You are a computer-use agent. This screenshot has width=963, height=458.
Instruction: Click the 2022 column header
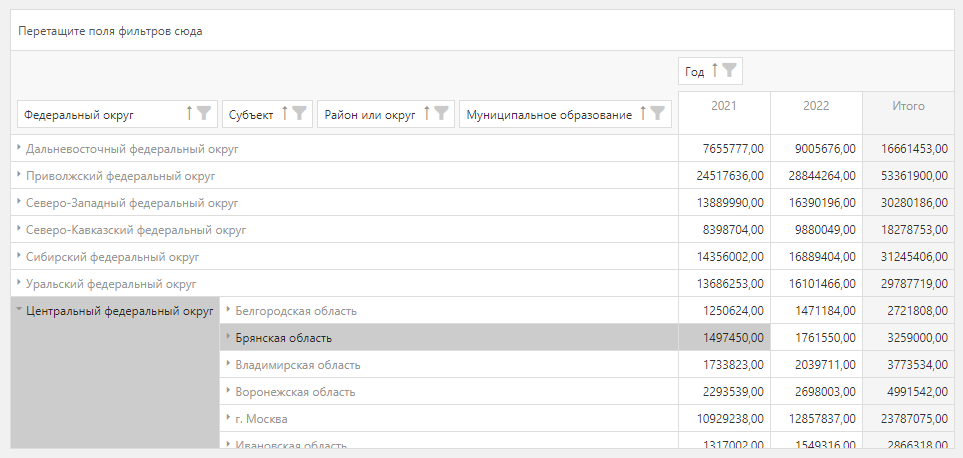click(816, 106)
